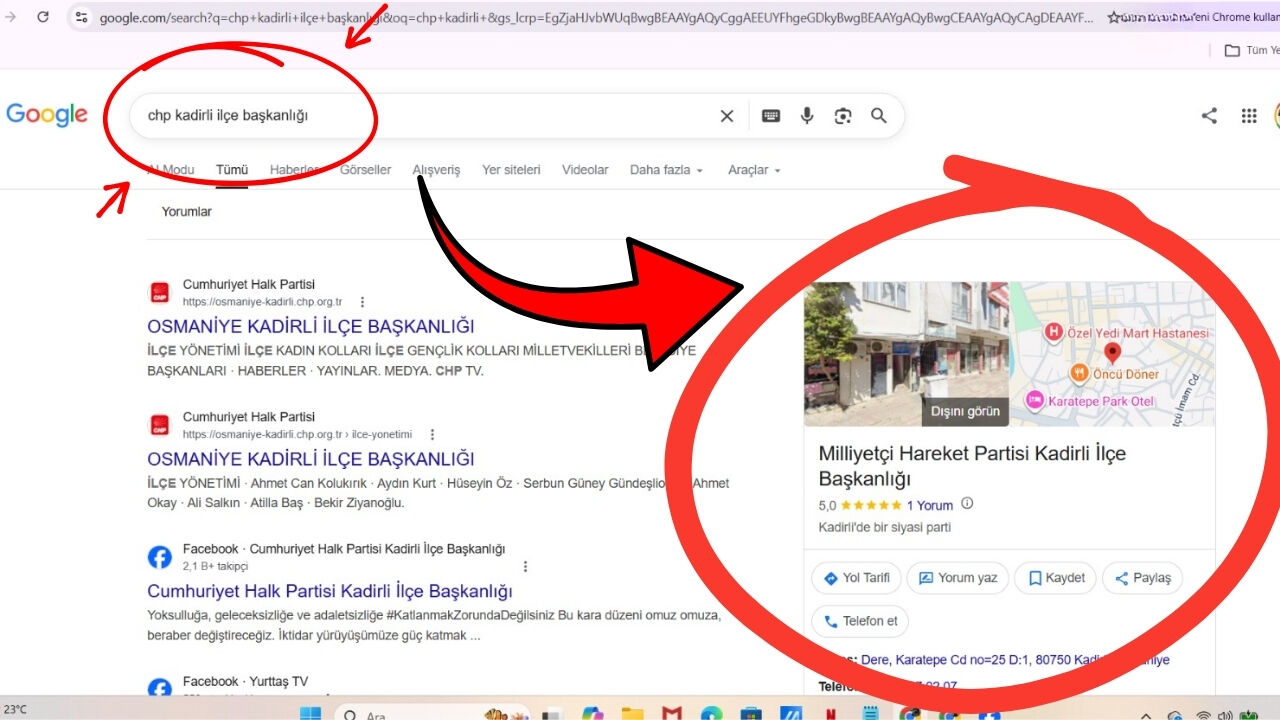Switch to the Videolar tab

tap(585, 170)
